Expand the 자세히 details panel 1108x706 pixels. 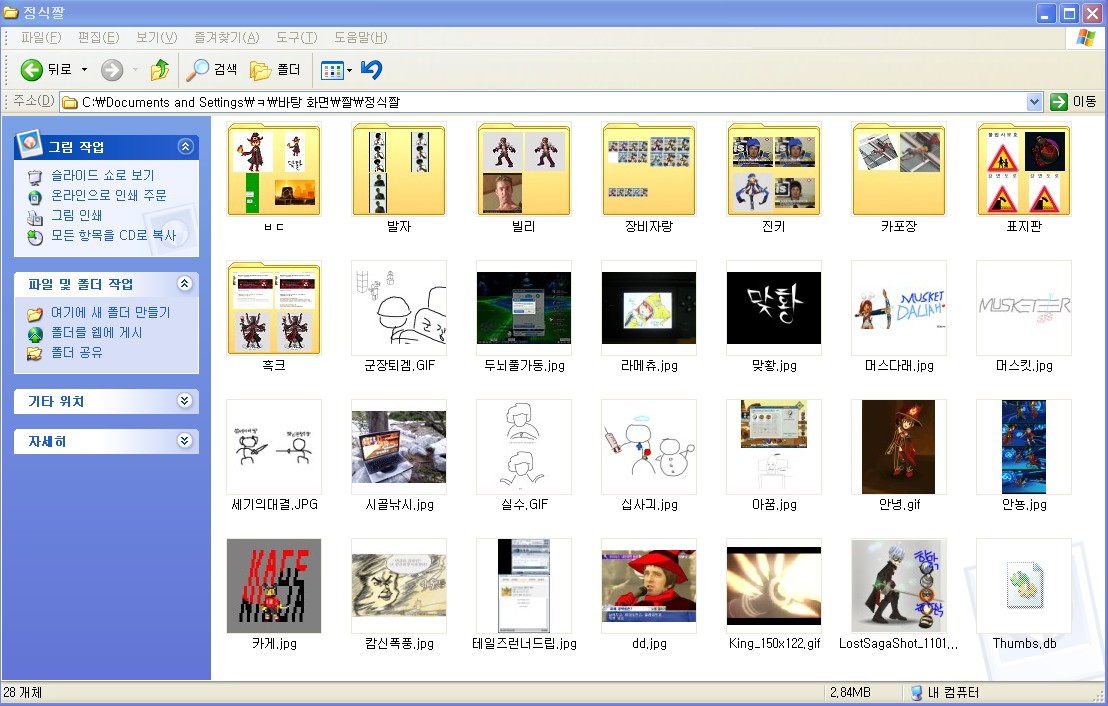click(185, 441)
